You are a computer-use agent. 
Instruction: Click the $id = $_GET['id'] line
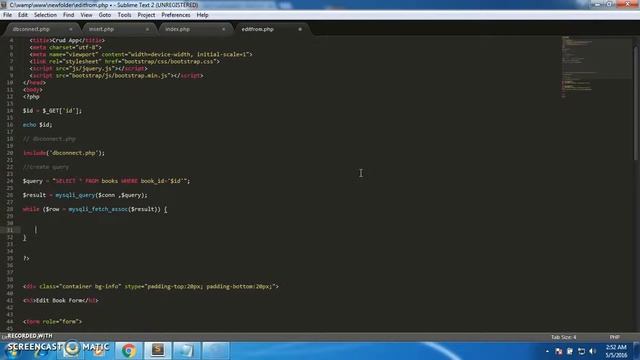pos(52,111)
